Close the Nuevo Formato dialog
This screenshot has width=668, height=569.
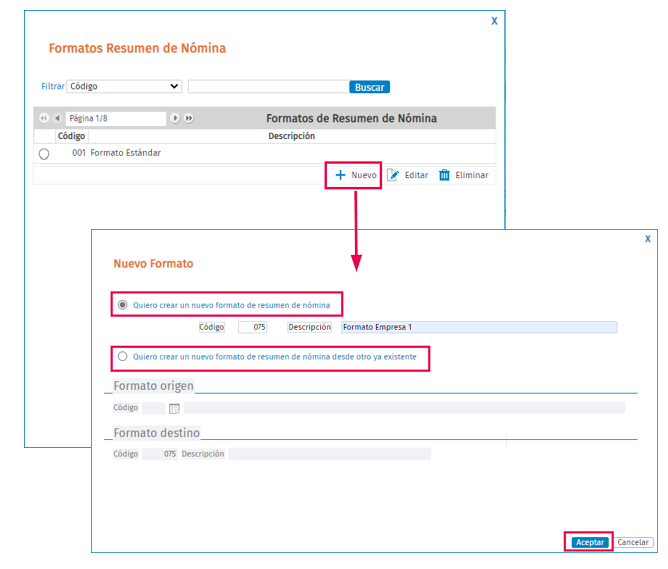point(648,239)
